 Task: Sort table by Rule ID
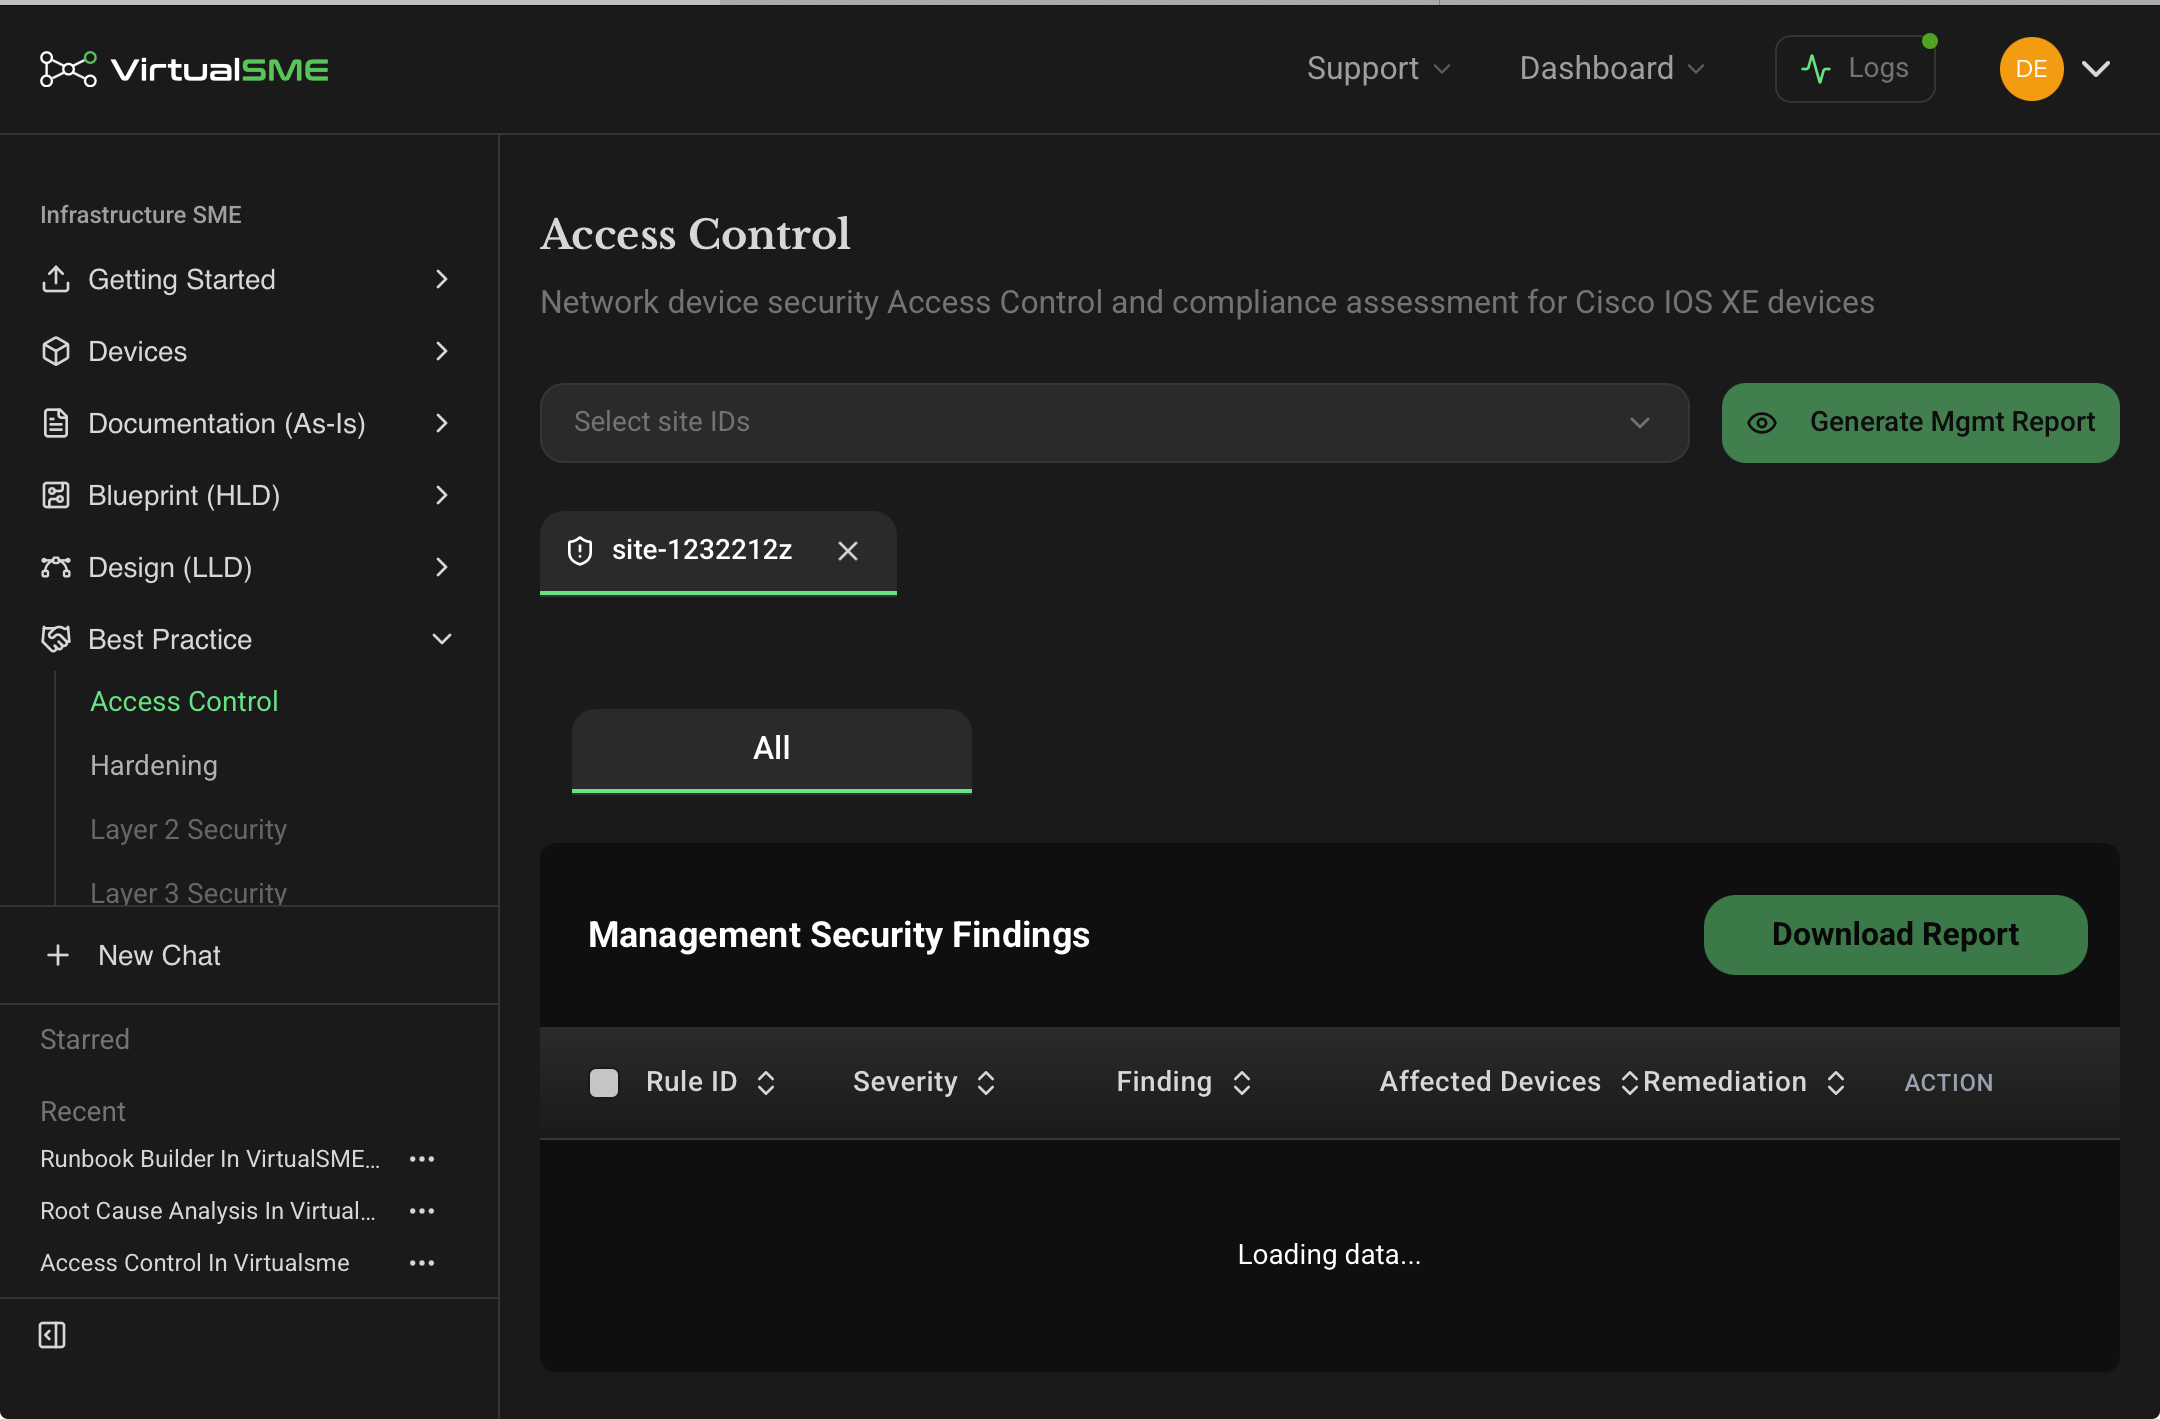(x=766, y=1083)
